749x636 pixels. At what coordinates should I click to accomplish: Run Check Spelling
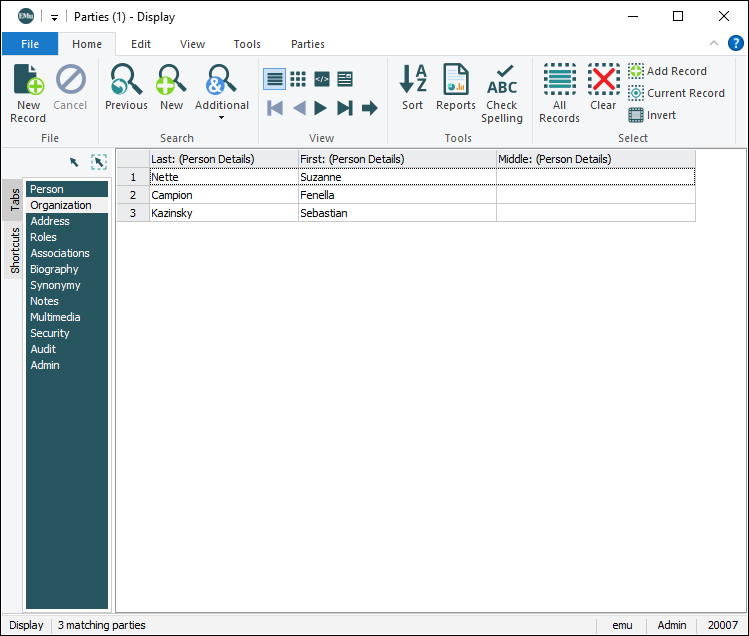click(501, 93)
